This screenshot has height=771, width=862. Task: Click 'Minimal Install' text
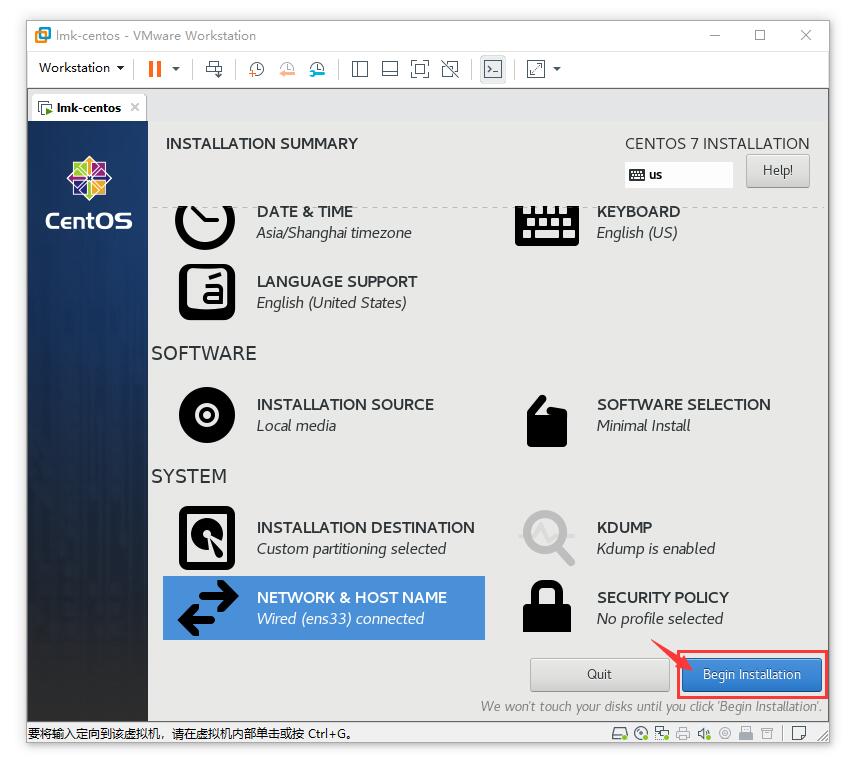click(x=643, y=426)
